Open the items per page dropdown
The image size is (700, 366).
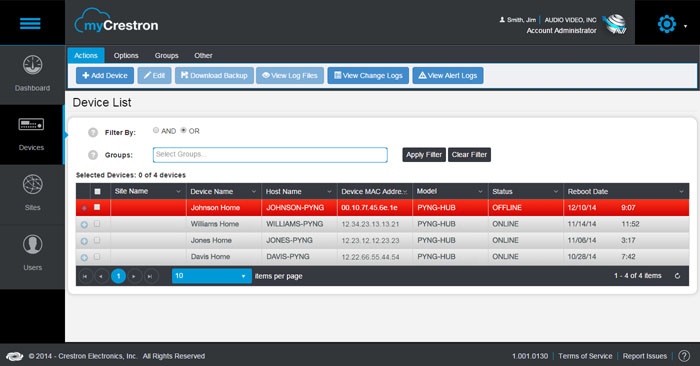pos(212,276)
